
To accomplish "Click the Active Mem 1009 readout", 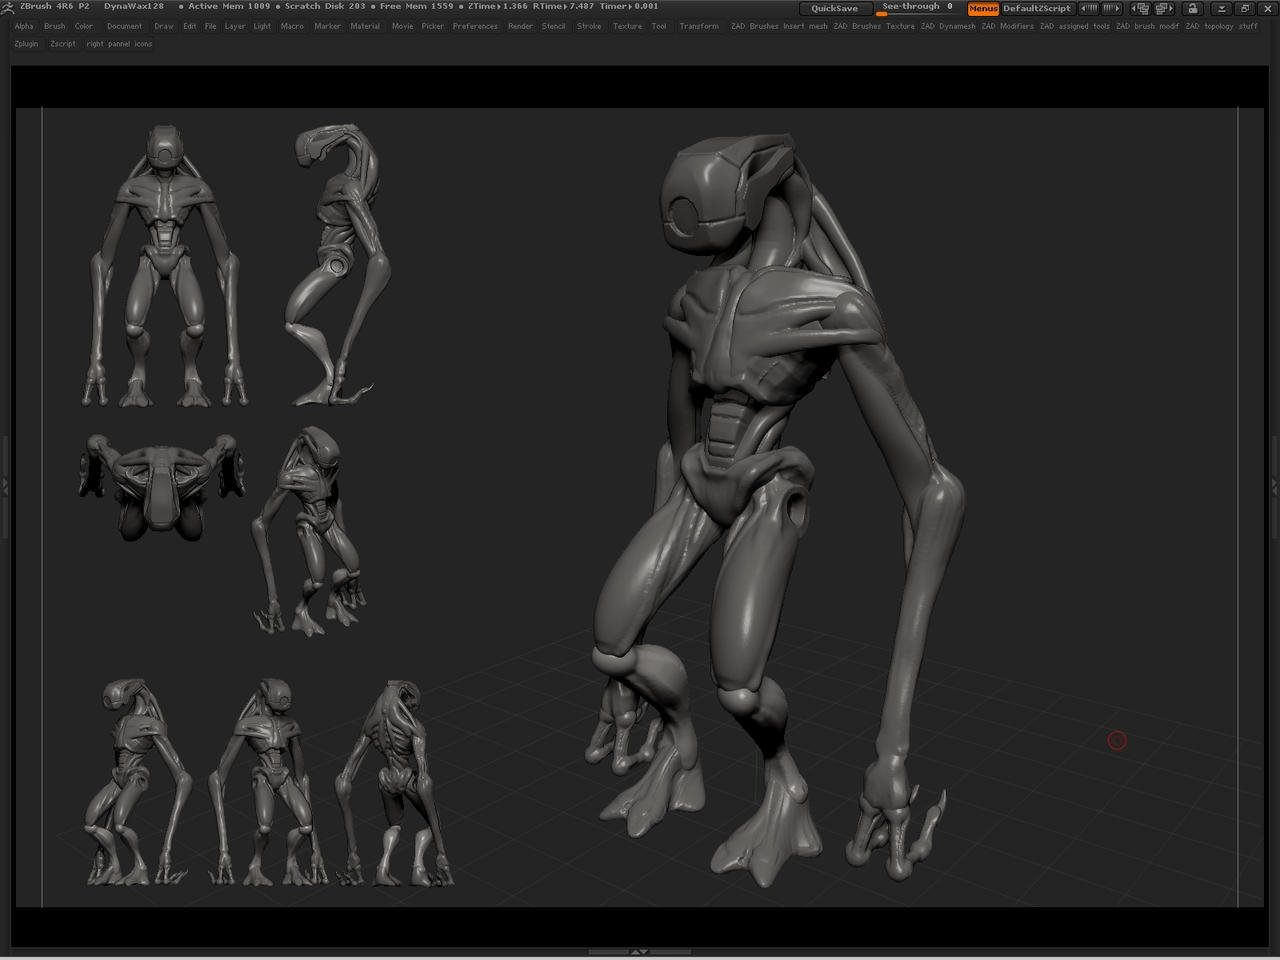I will coord(228,6).
